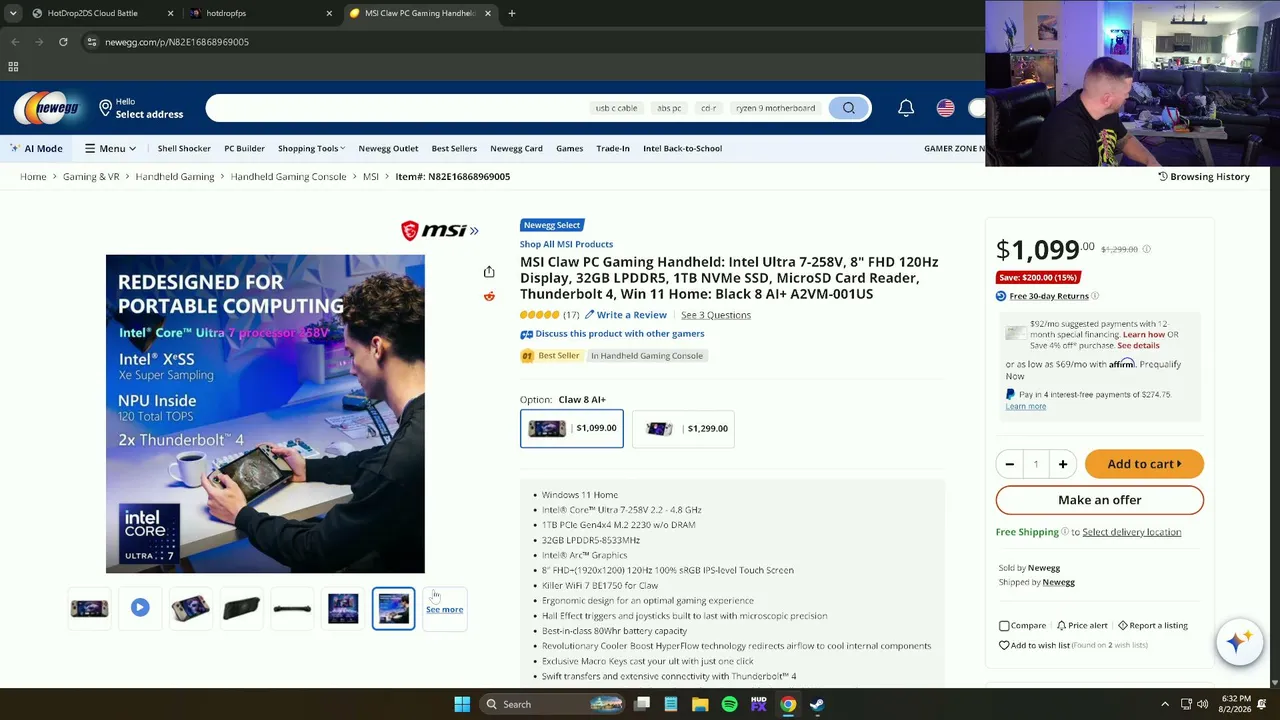1280x720 pixels.
Task: Open Intel Back-to-School menu item
Action: coord(682,148)
